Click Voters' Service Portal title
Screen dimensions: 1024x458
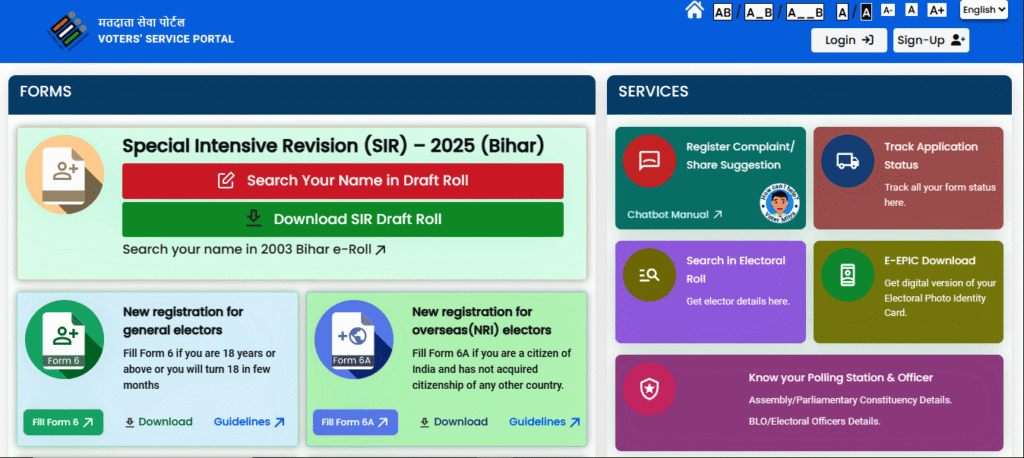pos(166,39)
